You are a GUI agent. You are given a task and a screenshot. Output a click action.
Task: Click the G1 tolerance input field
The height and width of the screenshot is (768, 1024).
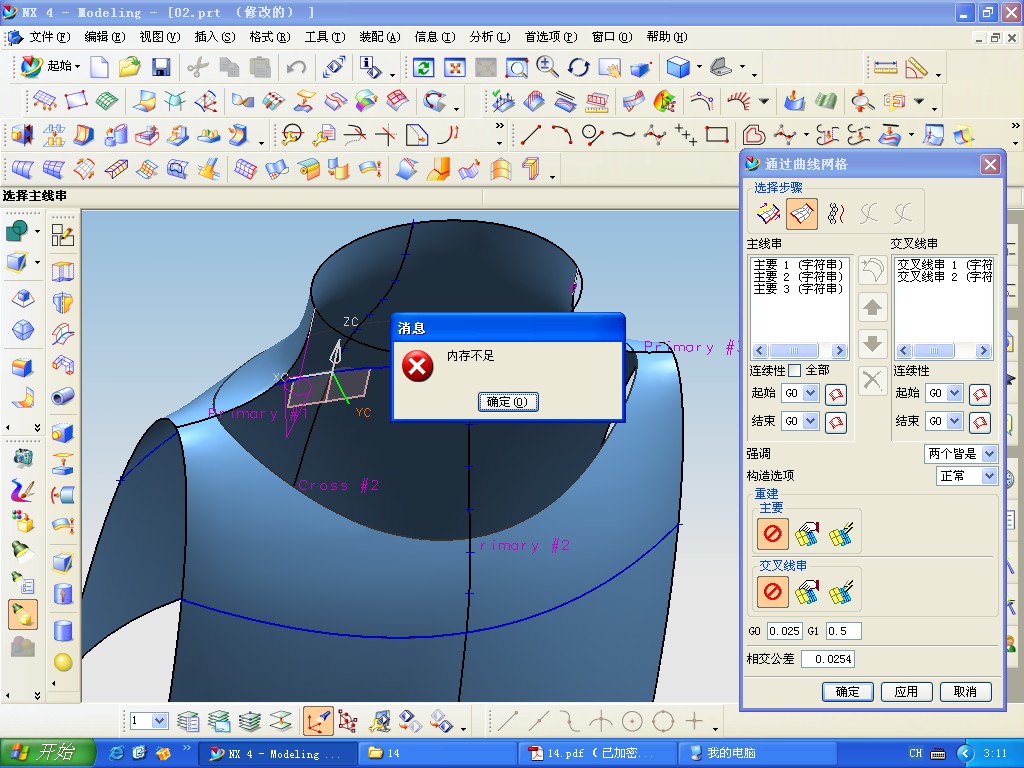843,631
